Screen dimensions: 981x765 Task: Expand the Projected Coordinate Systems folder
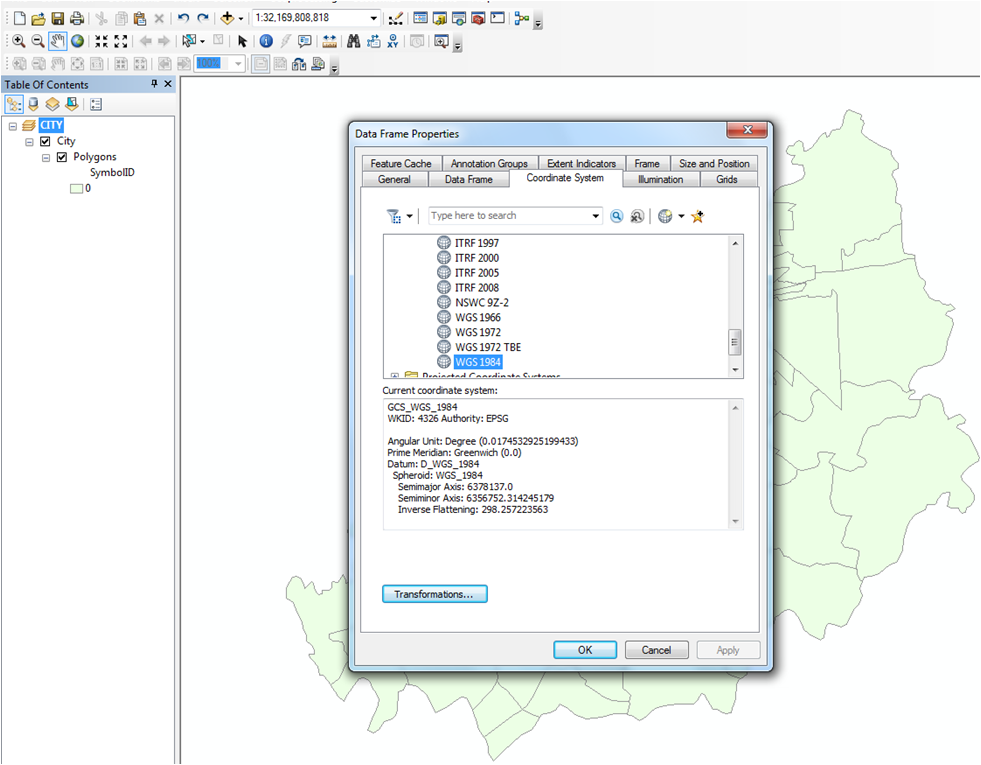[x=395, y=377]
